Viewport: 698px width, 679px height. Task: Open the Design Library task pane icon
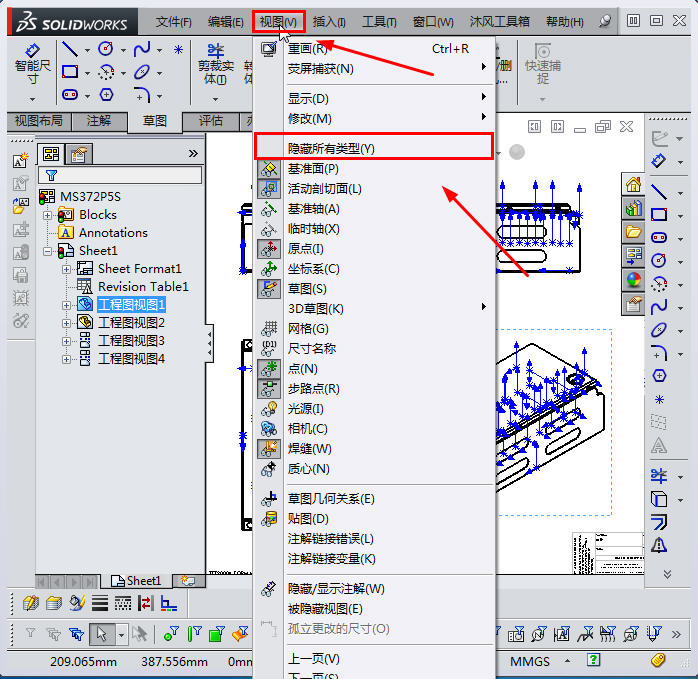633,208
